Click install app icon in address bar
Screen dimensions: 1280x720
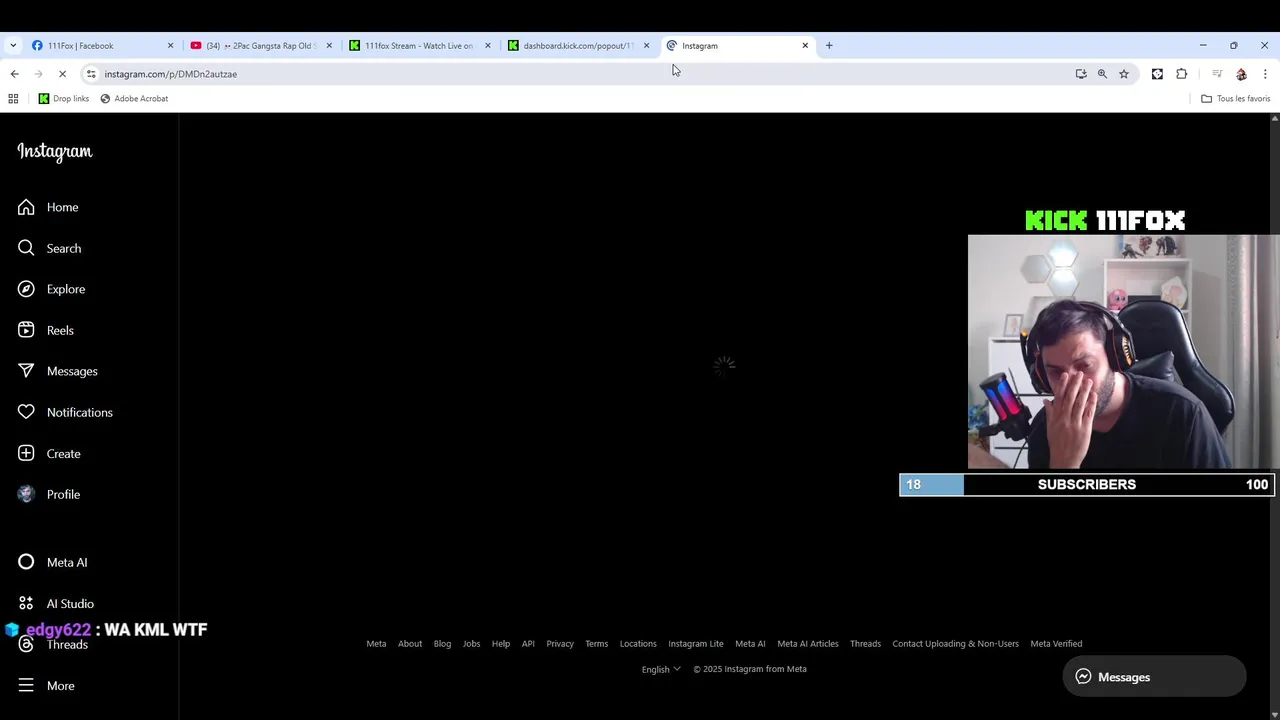pyautogui.click(x=1081, y=74)
